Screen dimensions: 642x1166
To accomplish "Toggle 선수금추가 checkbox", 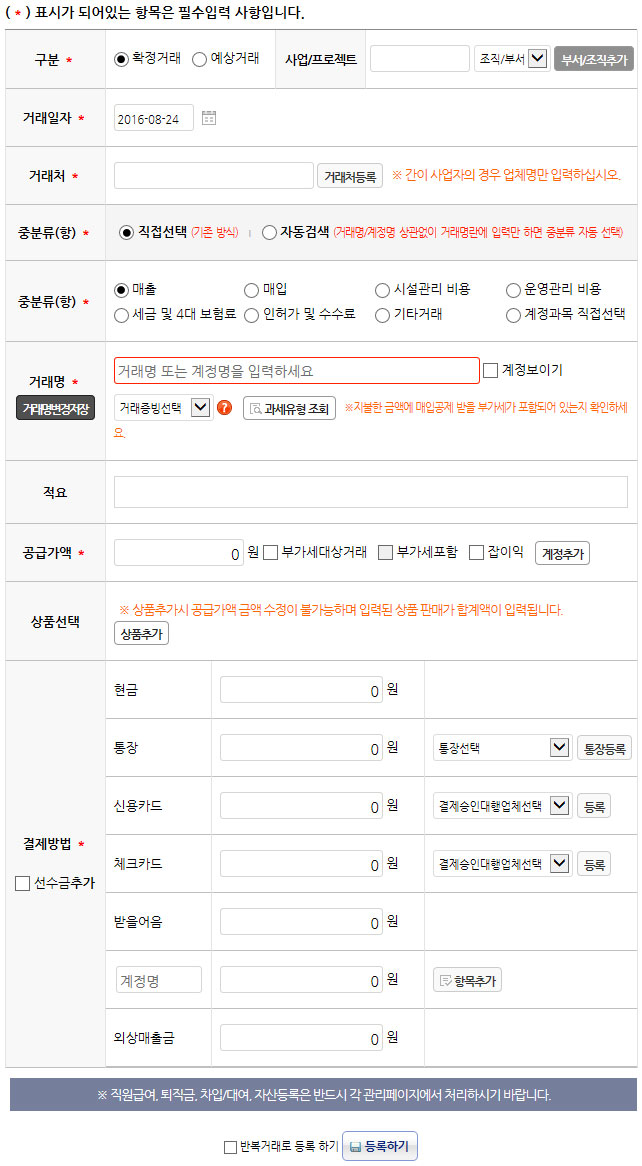I will click(22, 883).
